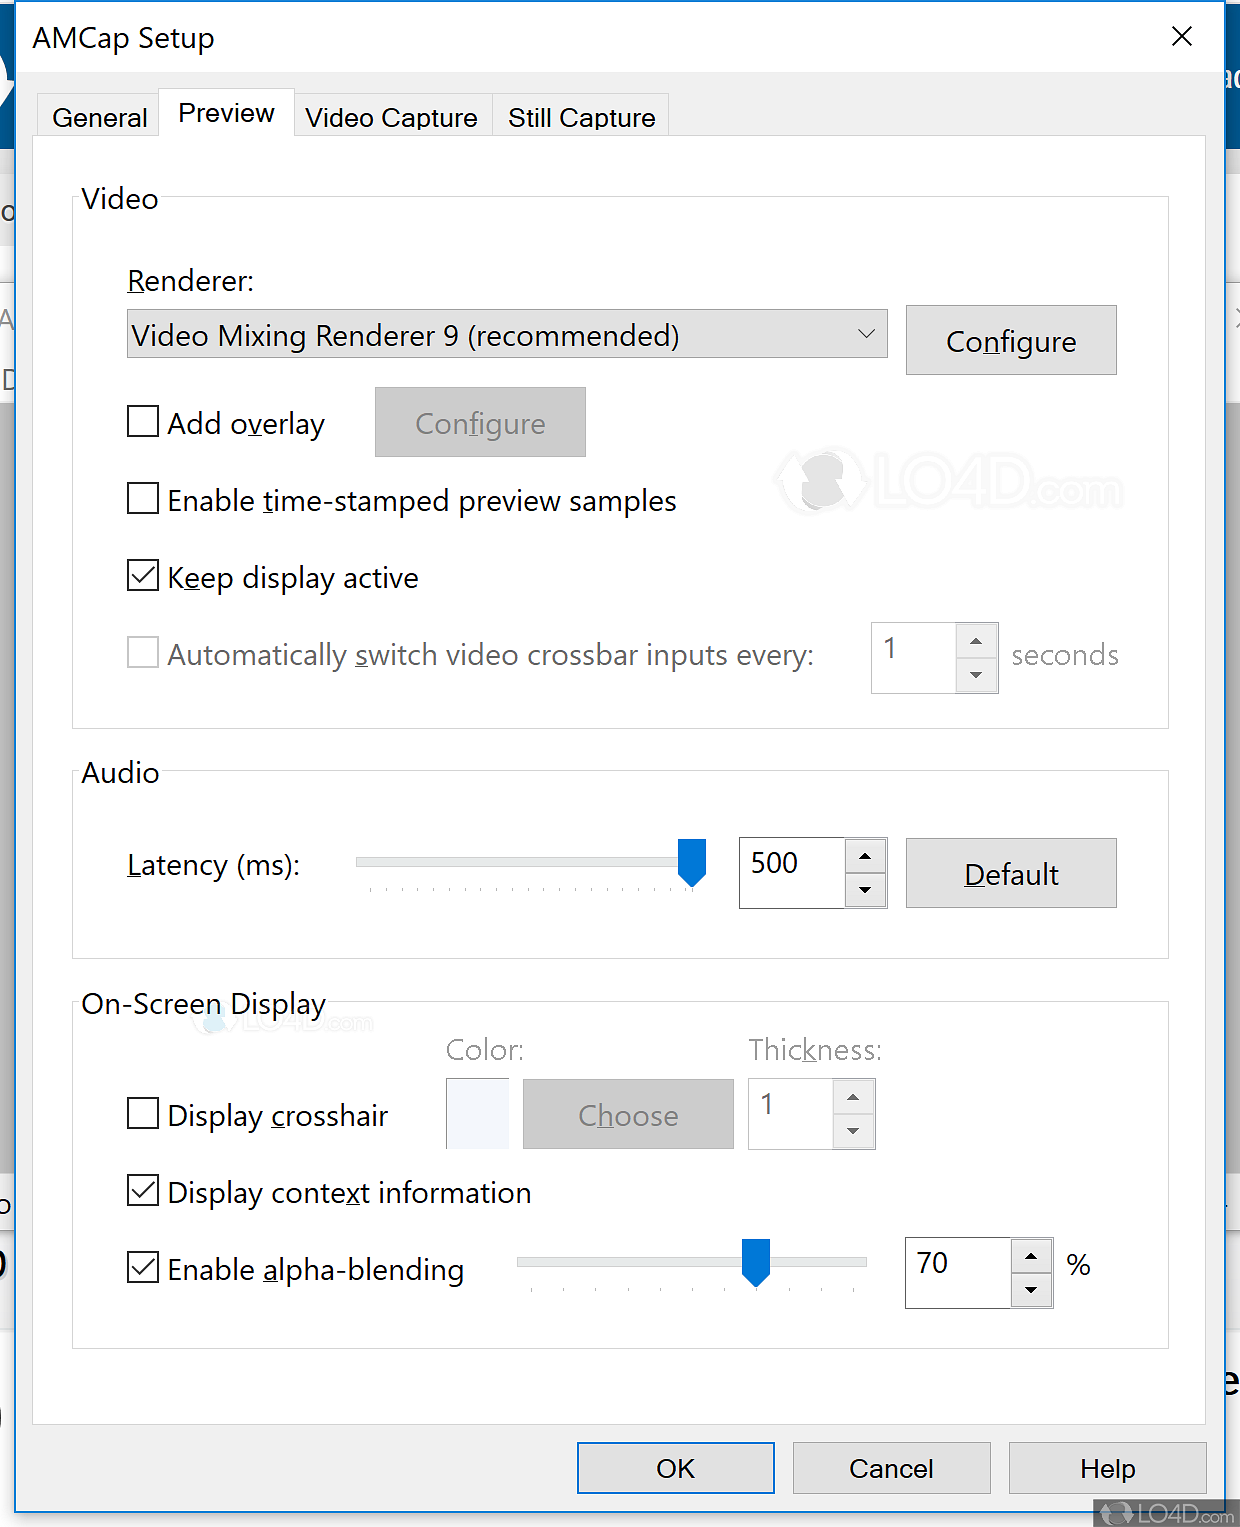Select the Still Capture tab
The height and width of the screenshot is (1527, 1240).
pyautogui.click(x=581, y=118)
